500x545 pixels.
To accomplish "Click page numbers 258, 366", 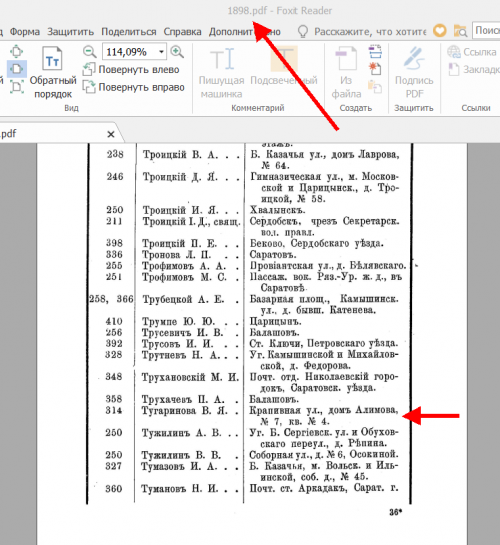I will (x=111, y=299).
